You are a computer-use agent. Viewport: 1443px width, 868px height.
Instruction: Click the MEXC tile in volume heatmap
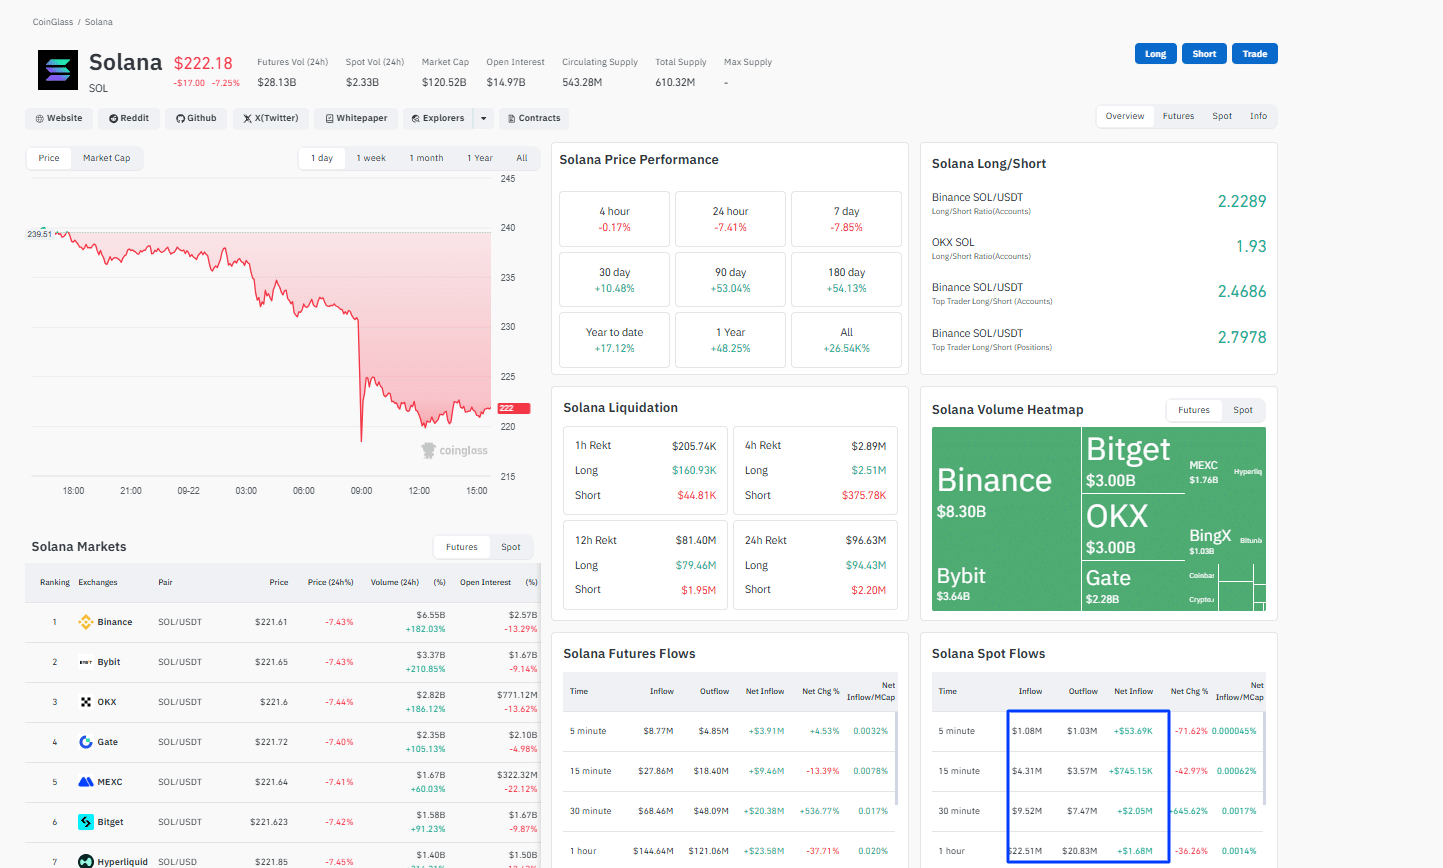point(1208,472)
